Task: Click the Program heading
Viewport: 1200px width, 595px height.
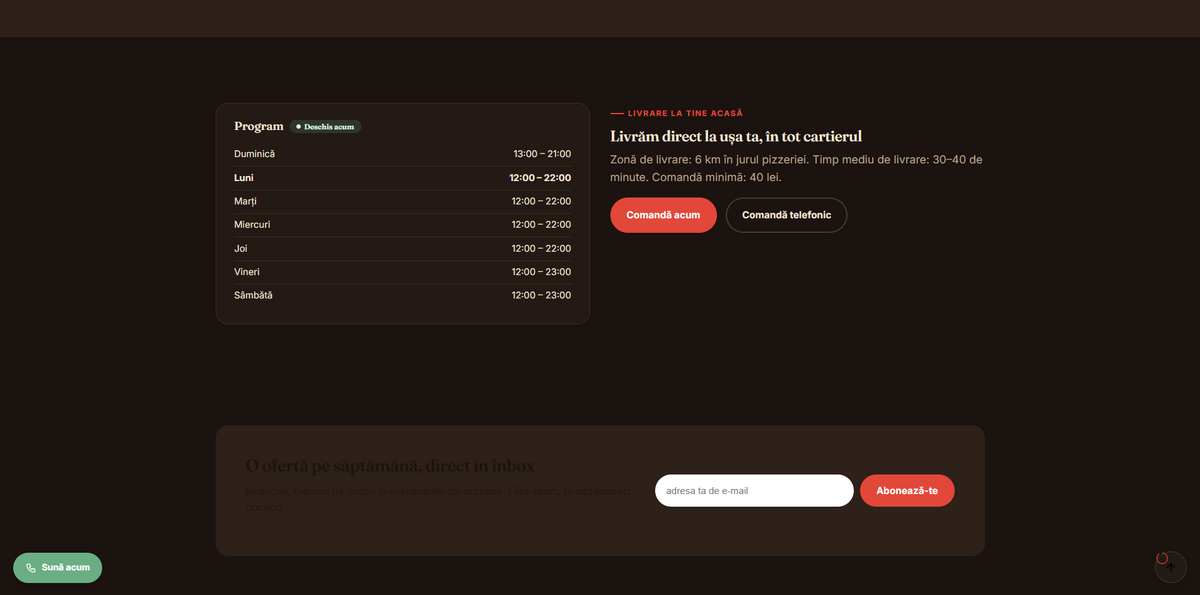Action: pyautogui.click(x=259, y=127)
